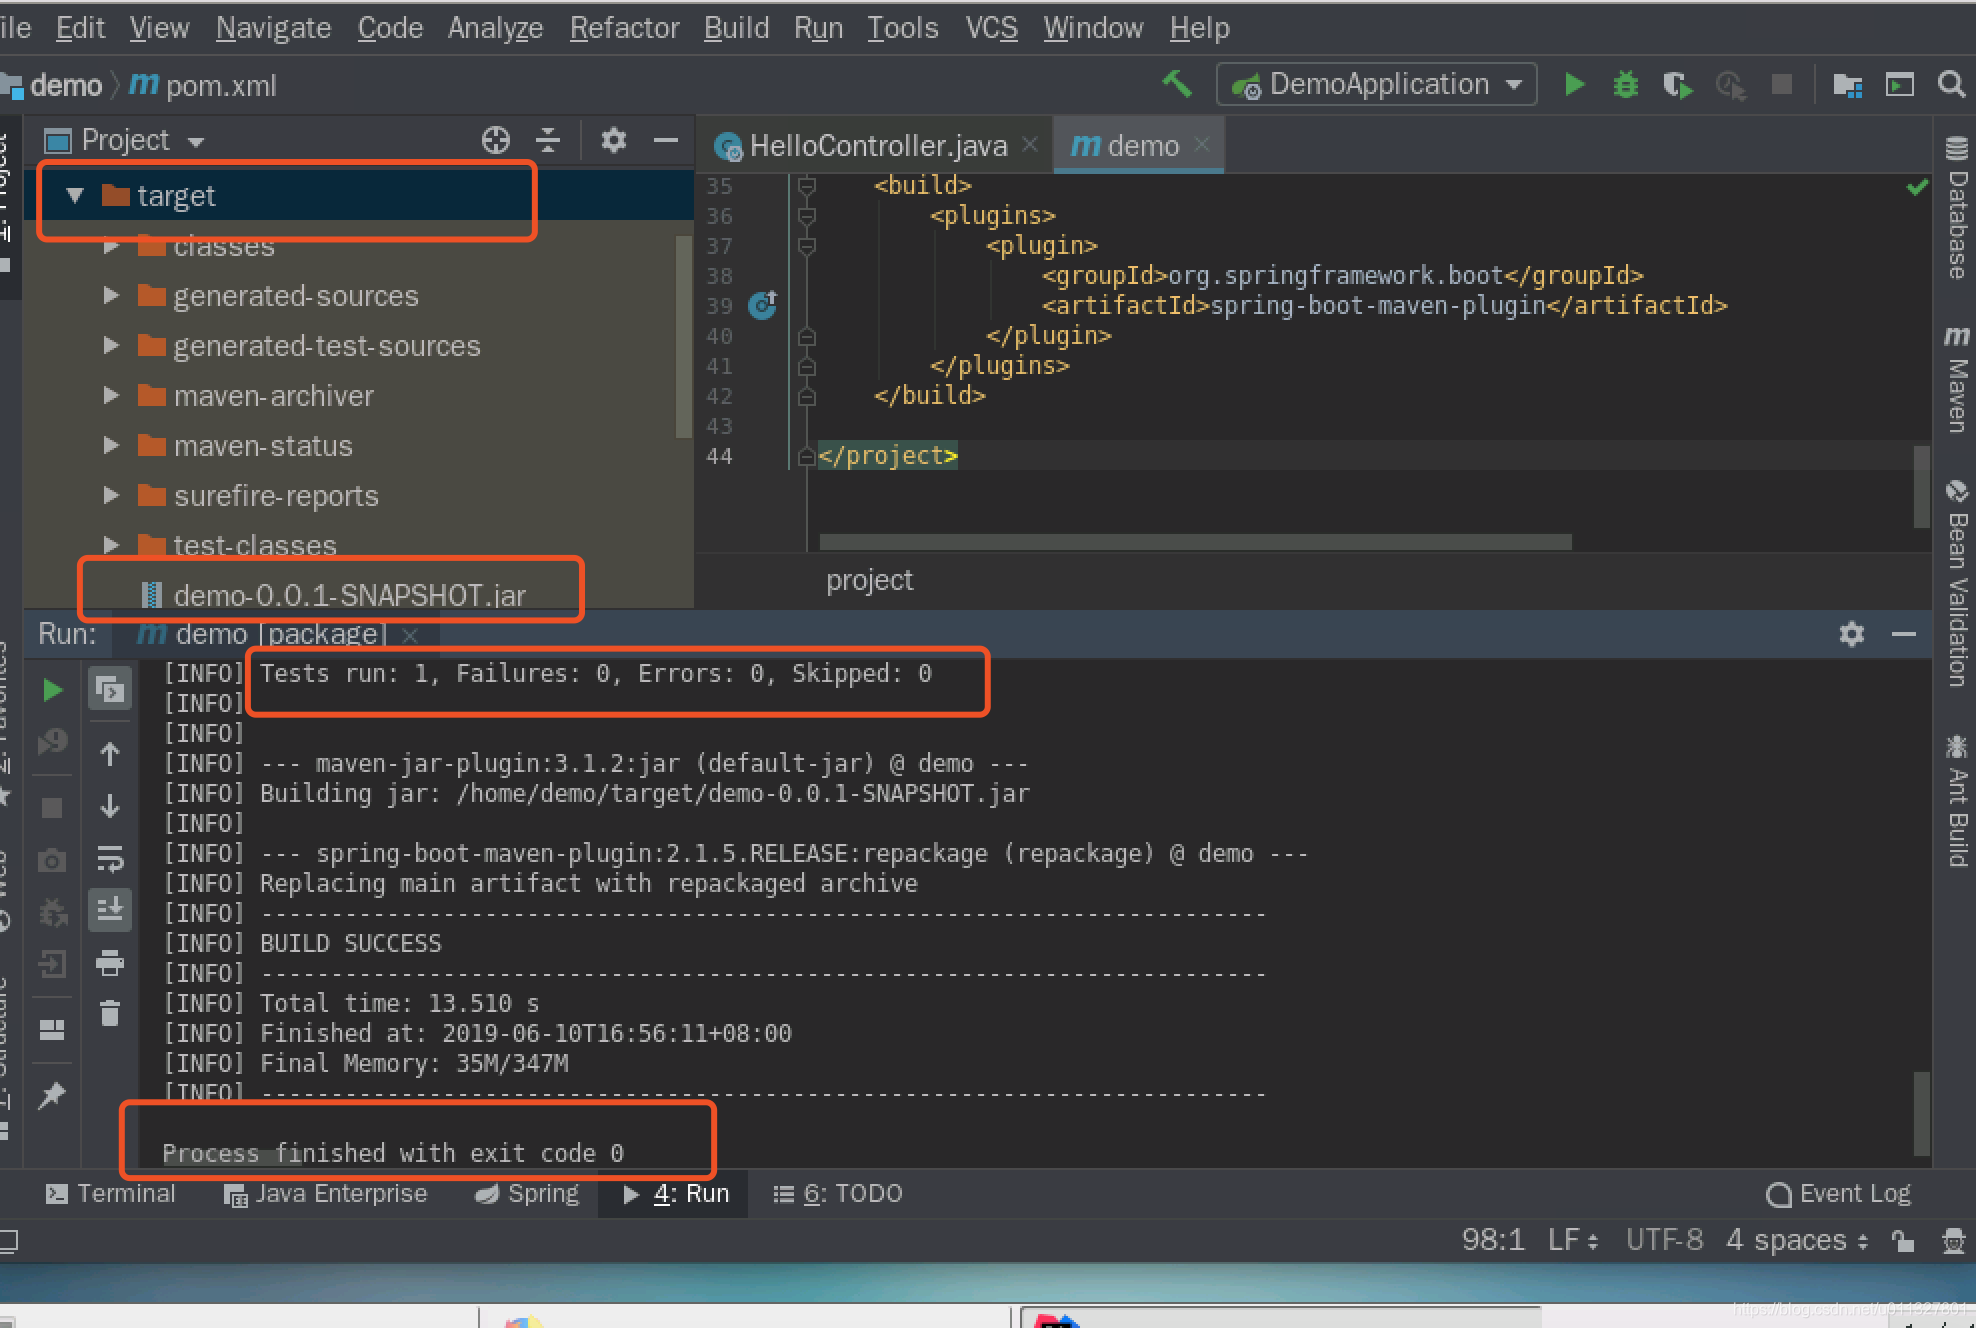Viewport: 1976px width, 1328px height.
Task: Open Run panel settings gear
Action: (x=1851, y=634)
